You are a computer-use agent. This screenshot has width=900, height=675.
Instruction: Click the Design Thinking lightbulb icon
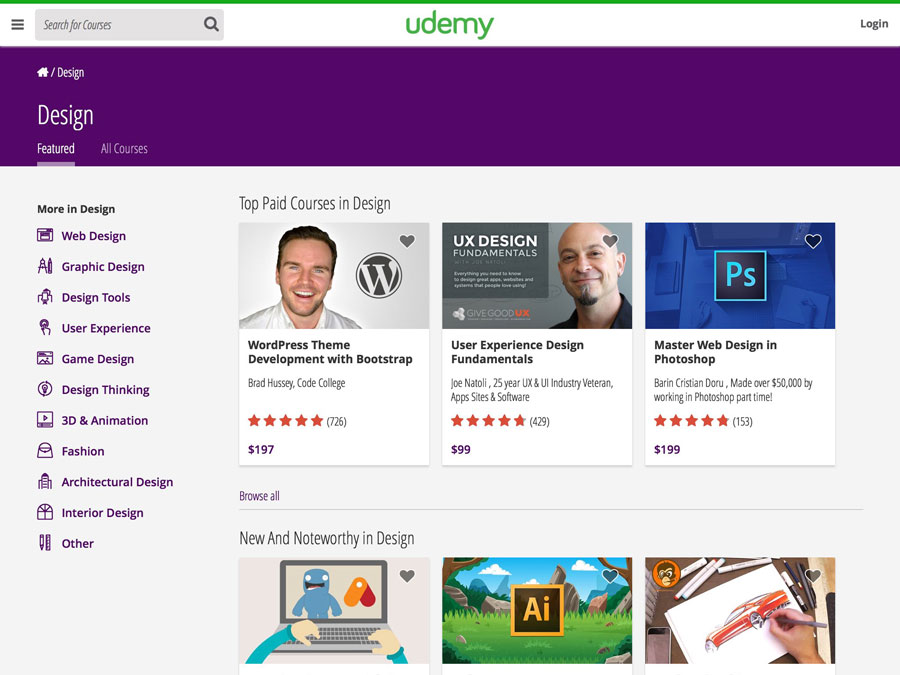point(45,389)
